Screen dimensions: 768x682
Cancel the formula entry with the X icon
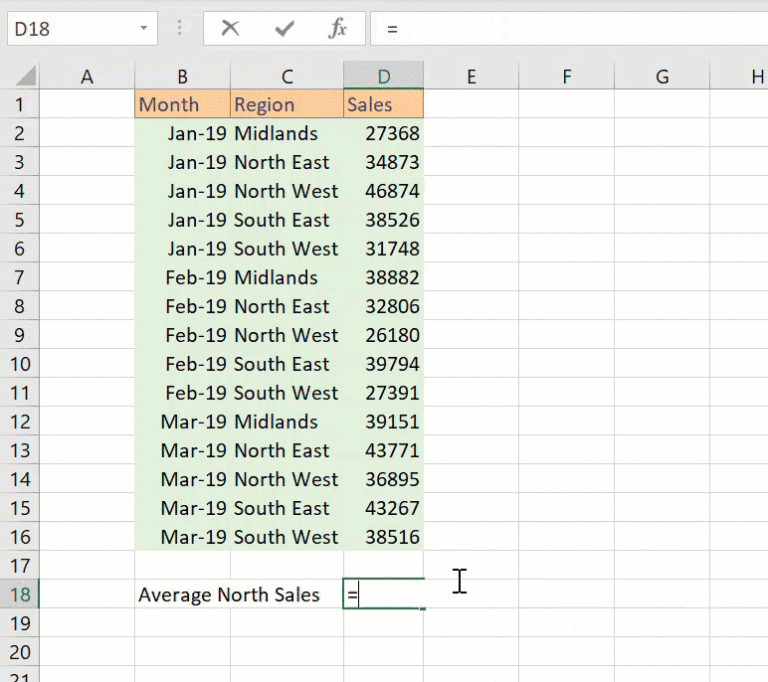point(230,28)
